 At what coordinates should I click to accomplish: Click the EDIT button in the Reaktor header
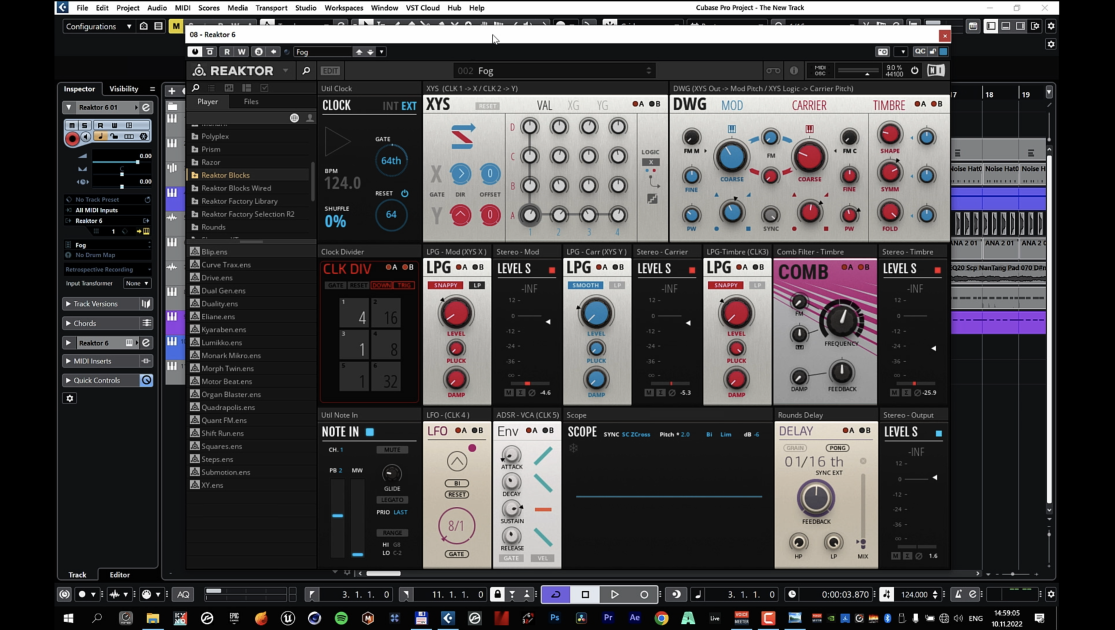pyautogui.click(x=331, y=70)
